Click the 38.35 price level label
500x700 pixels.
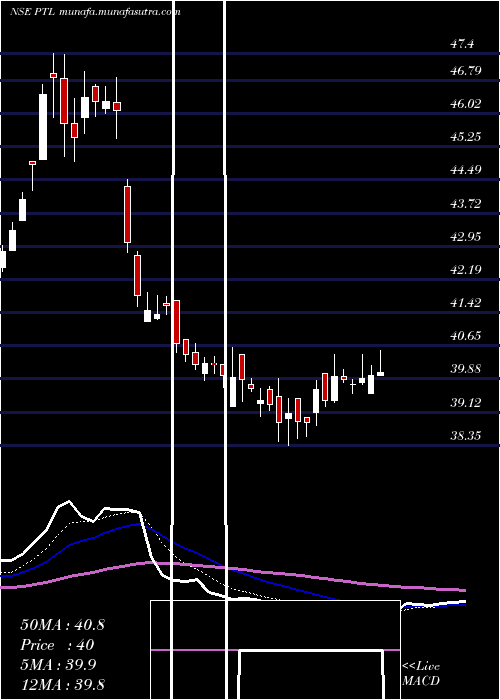pos(466,435)
